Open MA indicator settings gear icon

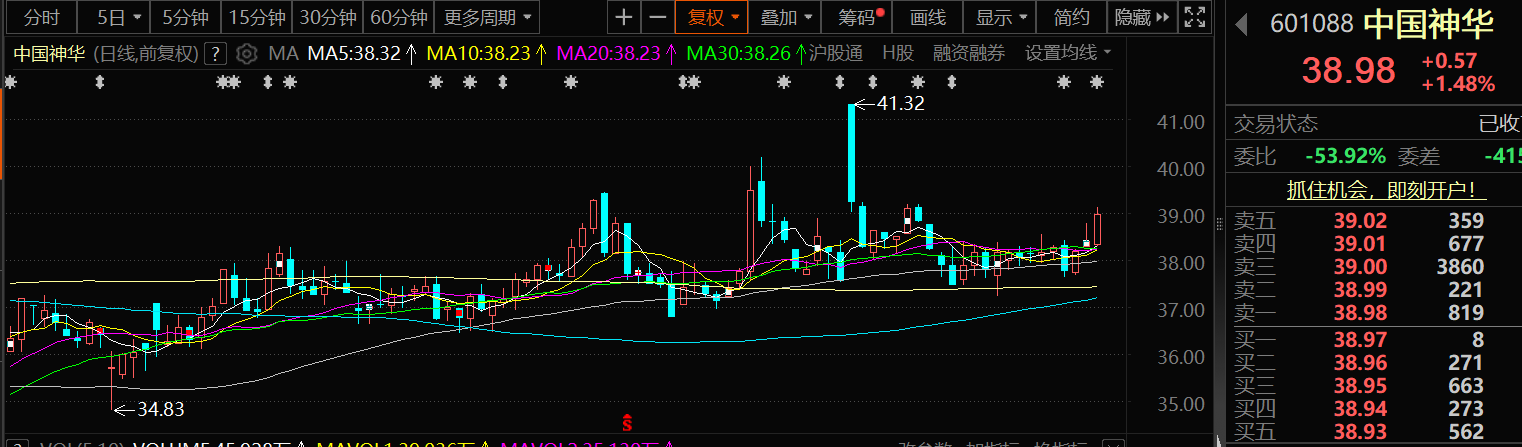pos(247,54)
